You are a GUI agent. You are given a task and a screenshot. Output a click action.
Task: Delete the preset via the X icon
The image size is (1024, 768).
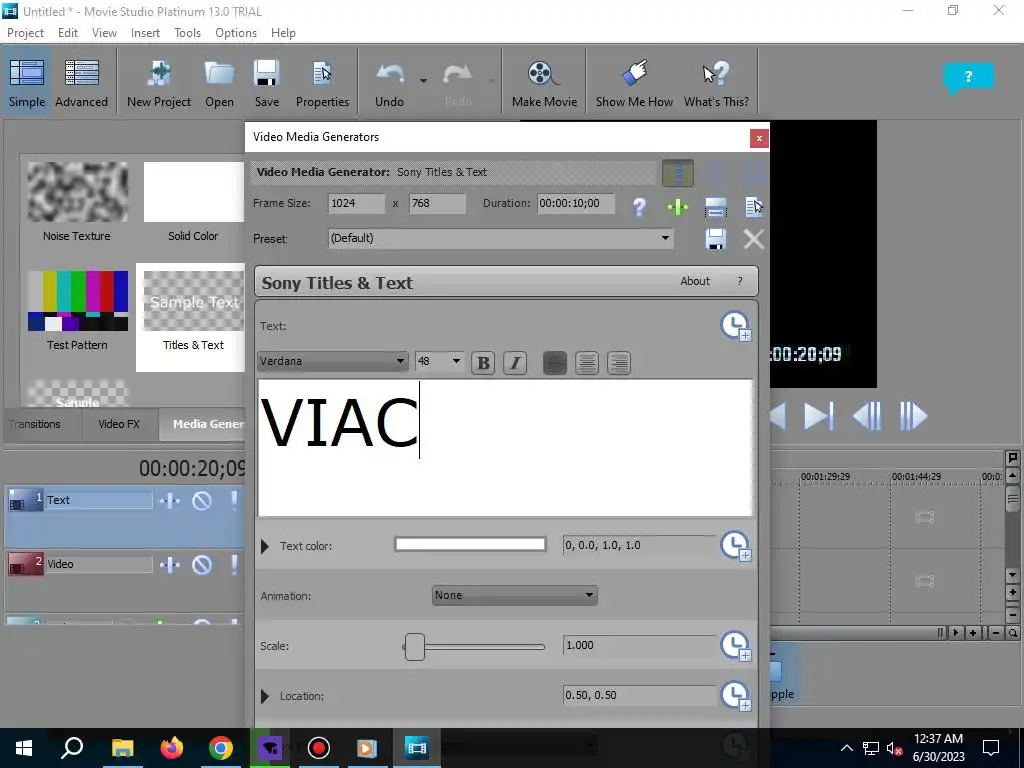pyautogui.click(x=754, y=239)
